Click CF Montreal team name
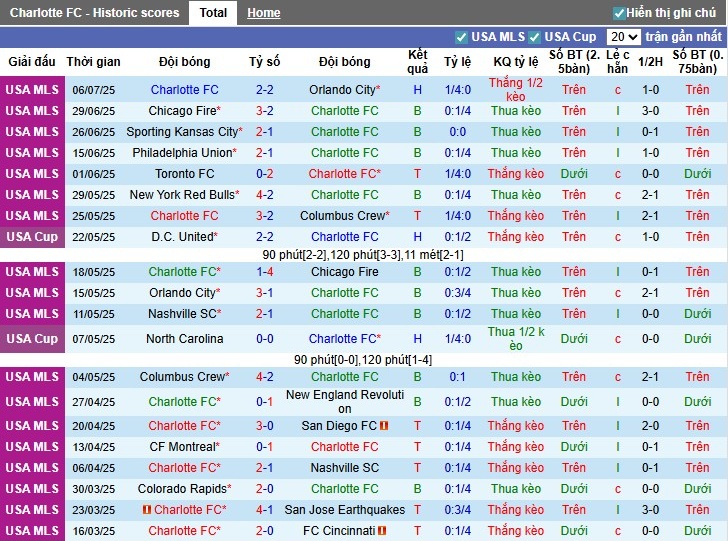The image size is (728, 541). click(182, 446)
